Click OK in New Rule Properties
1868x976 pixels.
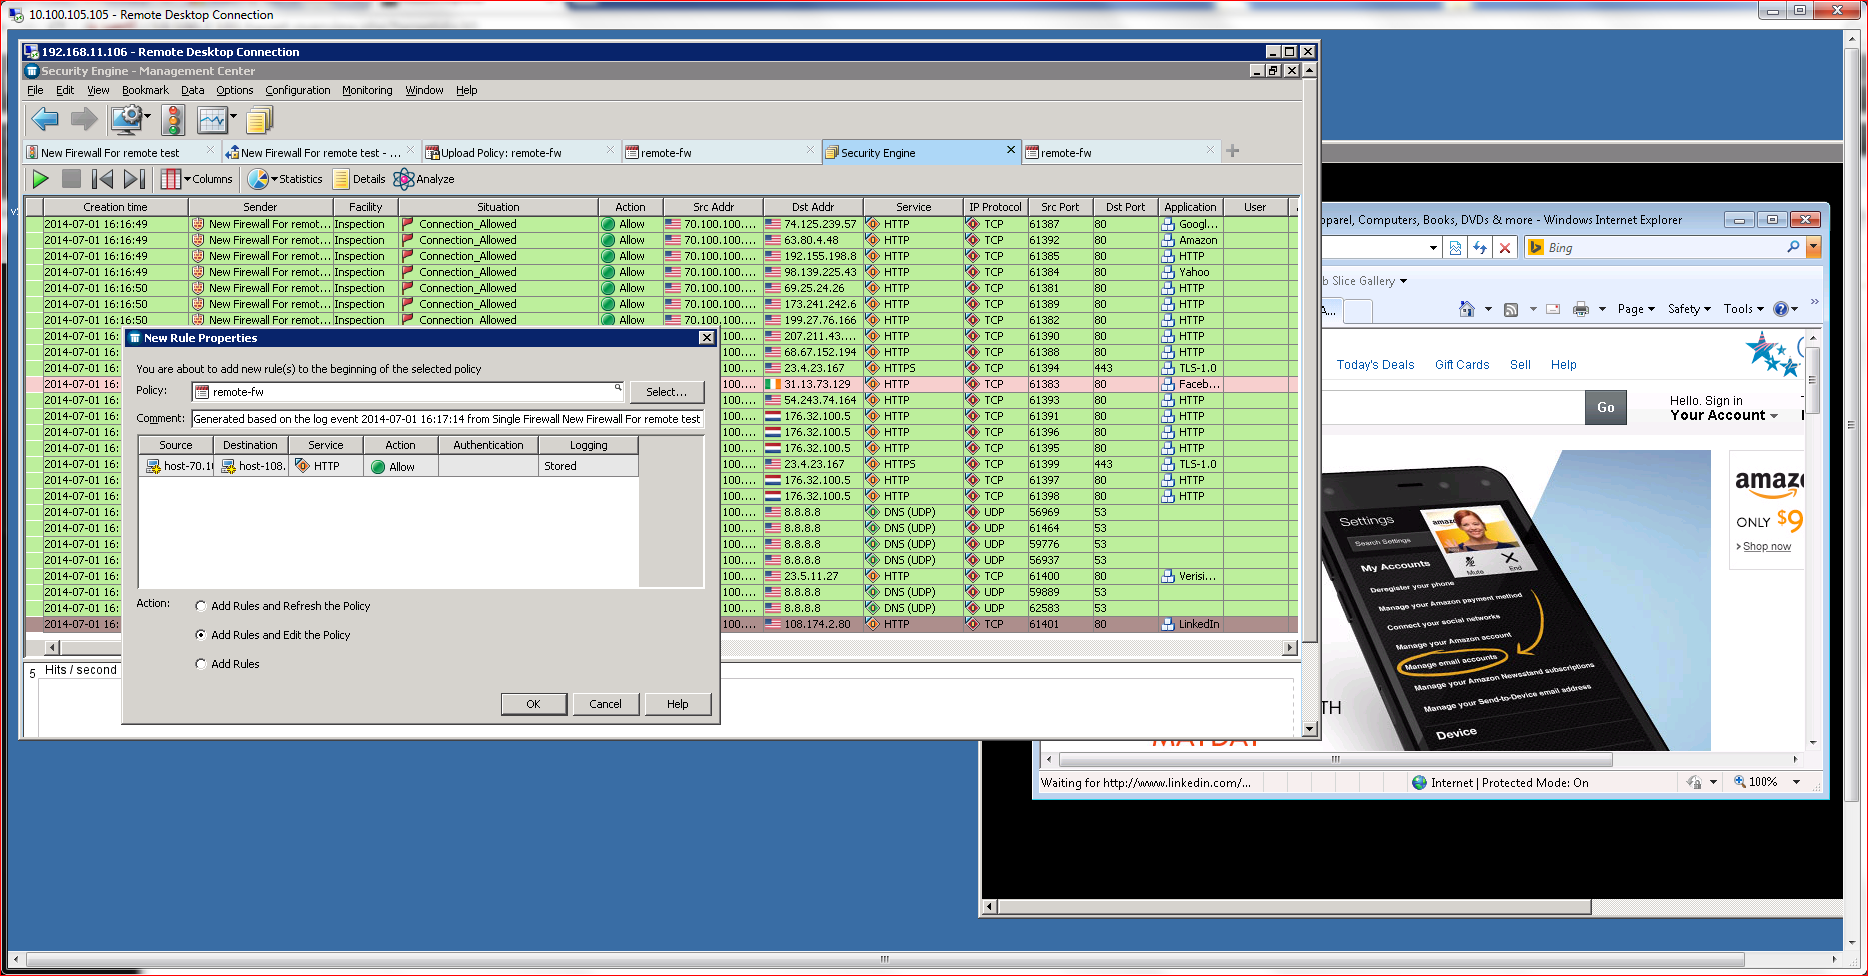click(533, 704)
